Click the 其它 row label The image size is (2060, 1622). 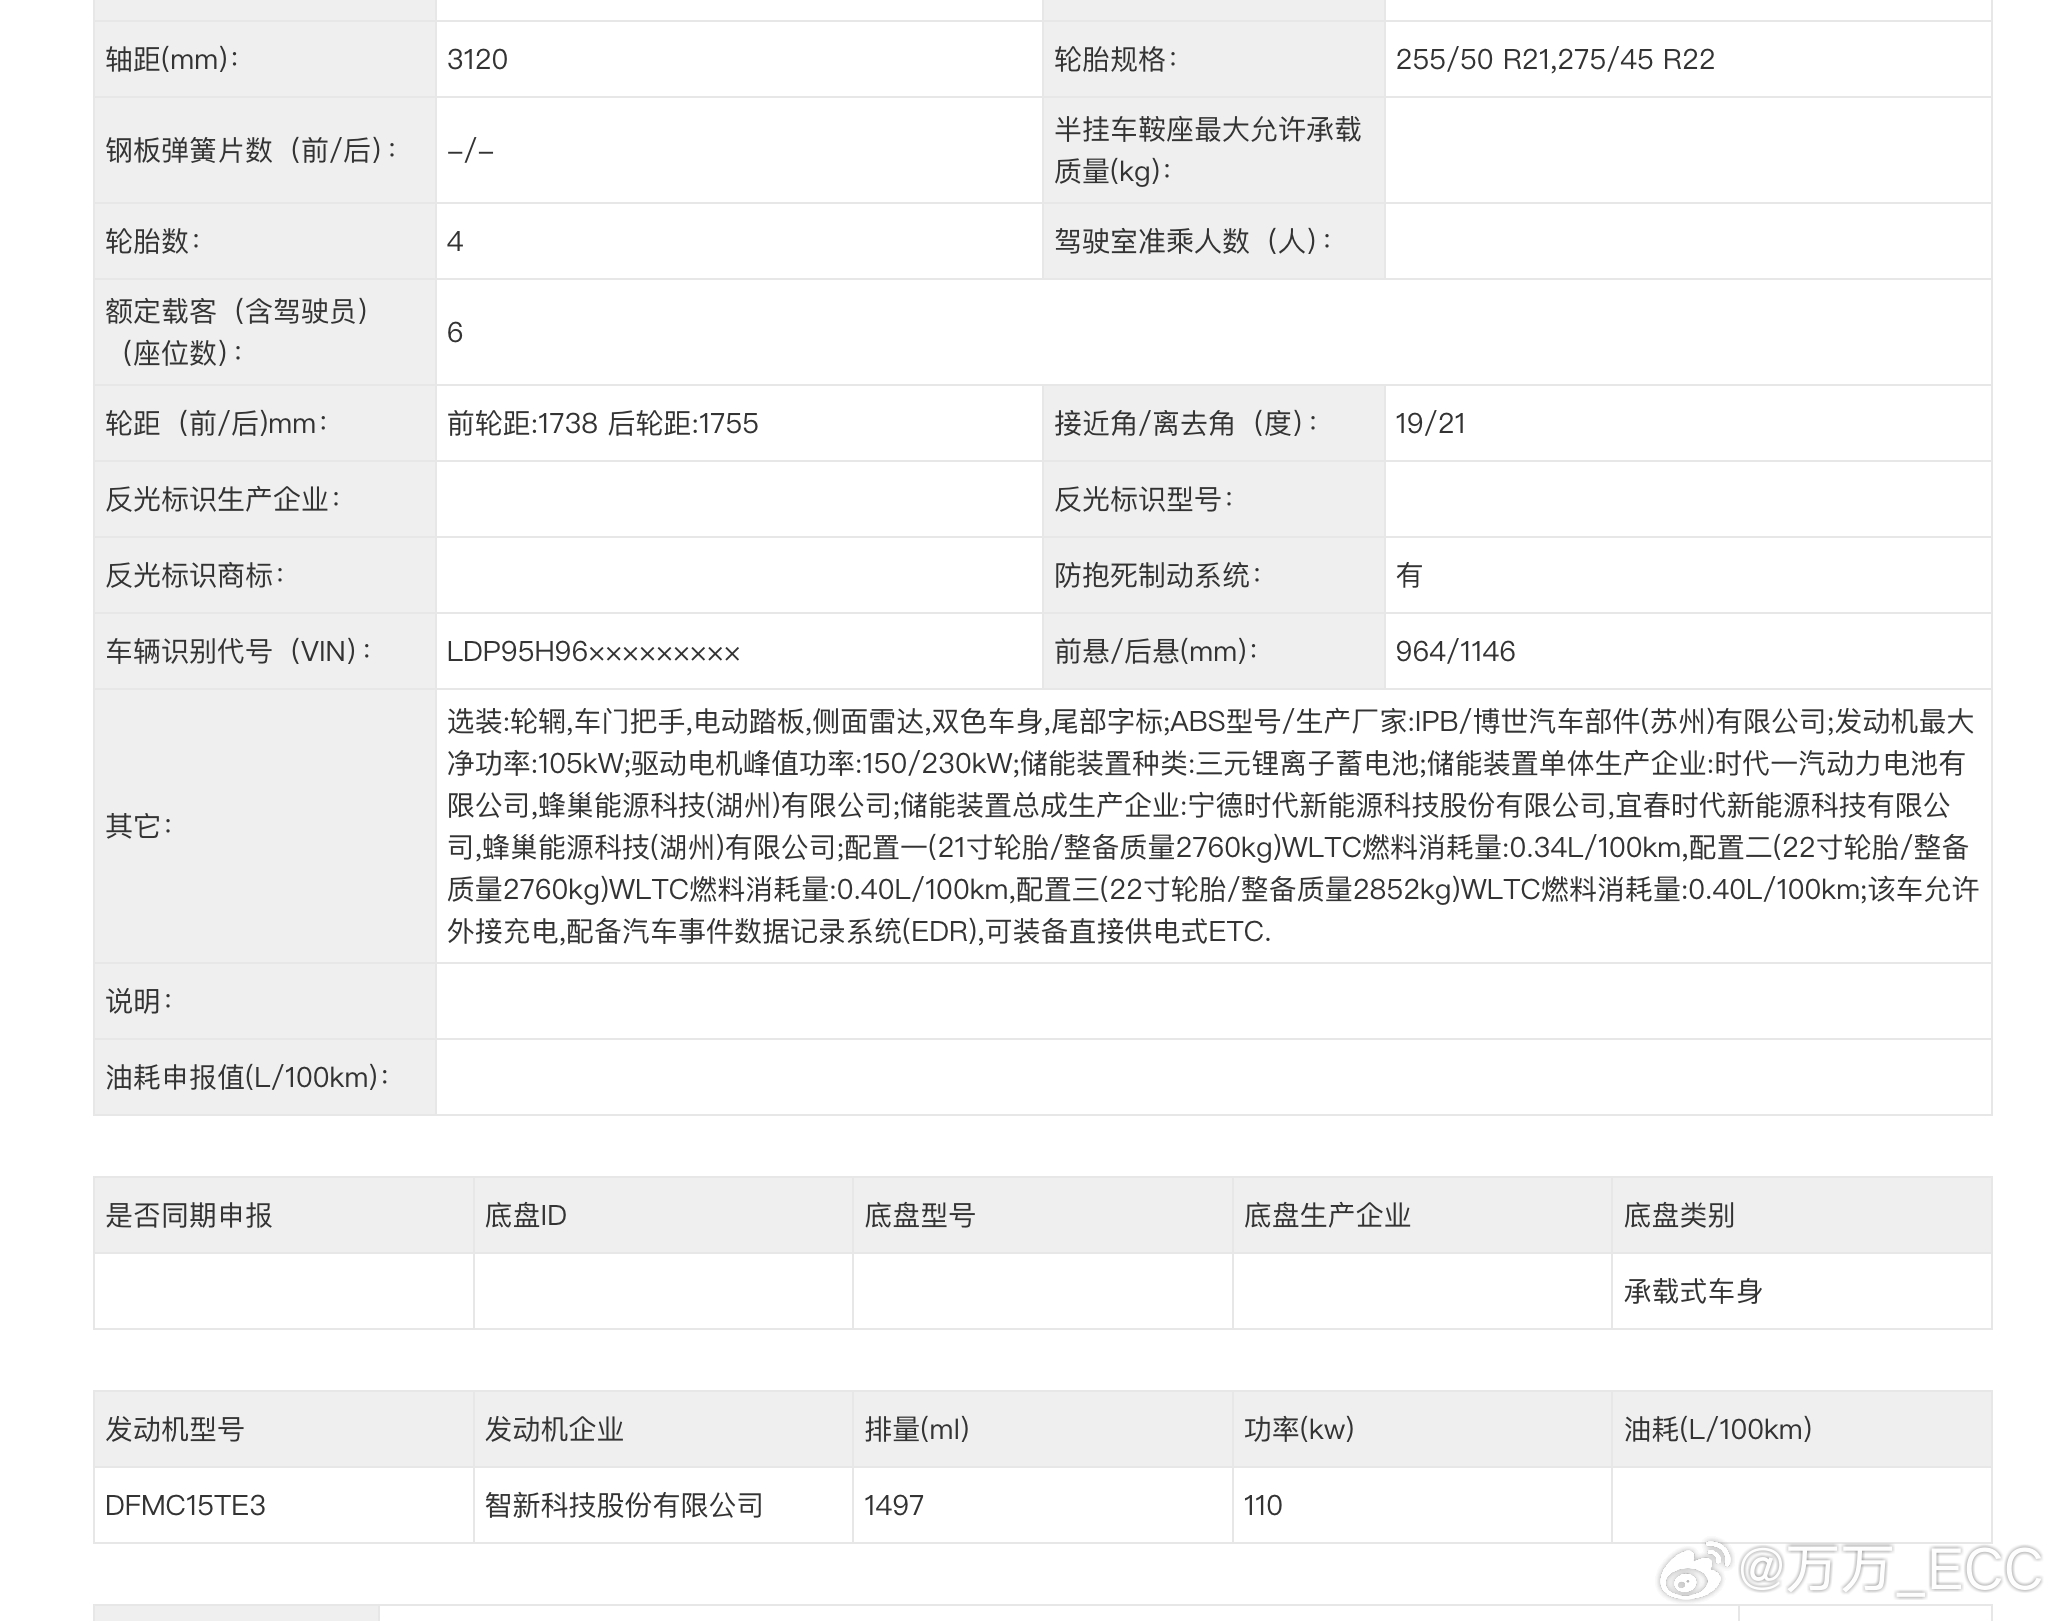point(139,827)
